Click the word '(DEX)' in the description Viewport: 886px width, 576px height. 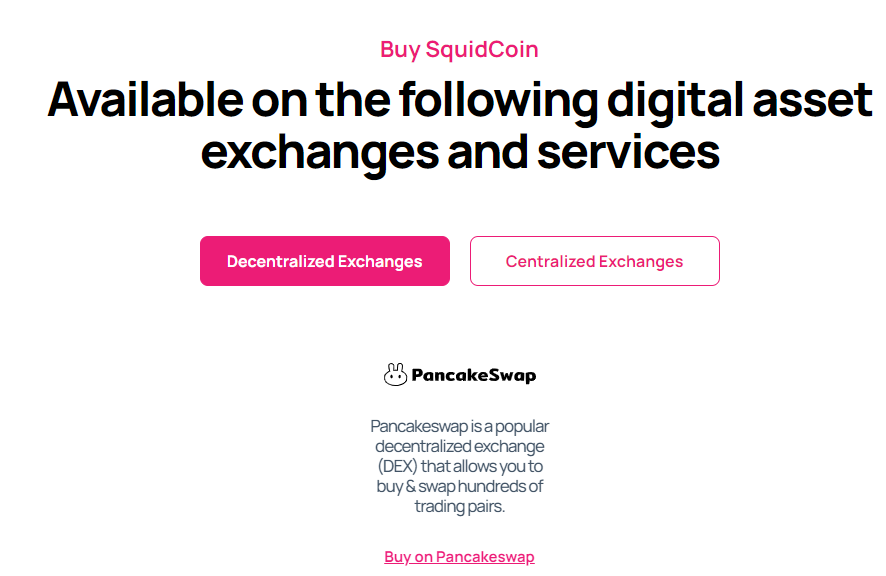pyautogui.click(x=398, y=466)
